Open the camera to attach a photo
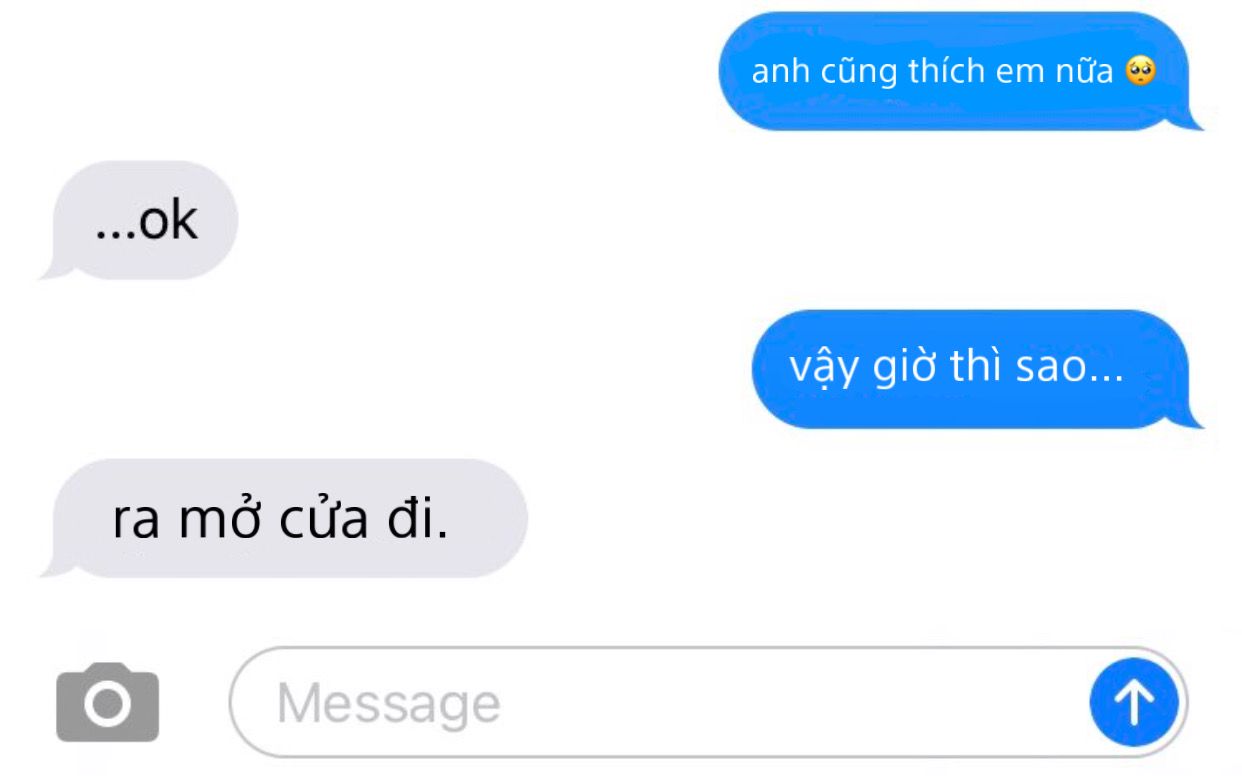The height and width of the screenshot is (777, 1242). click(107, 702)
